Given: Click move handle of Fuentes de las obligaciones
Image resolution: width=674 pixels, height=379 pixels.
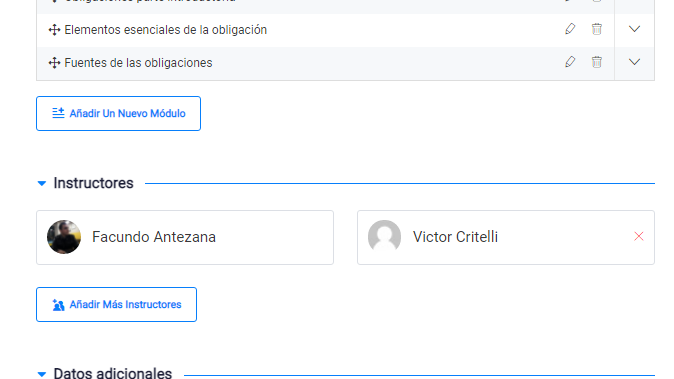Looking at the screenshot, I should click(54, 63).
